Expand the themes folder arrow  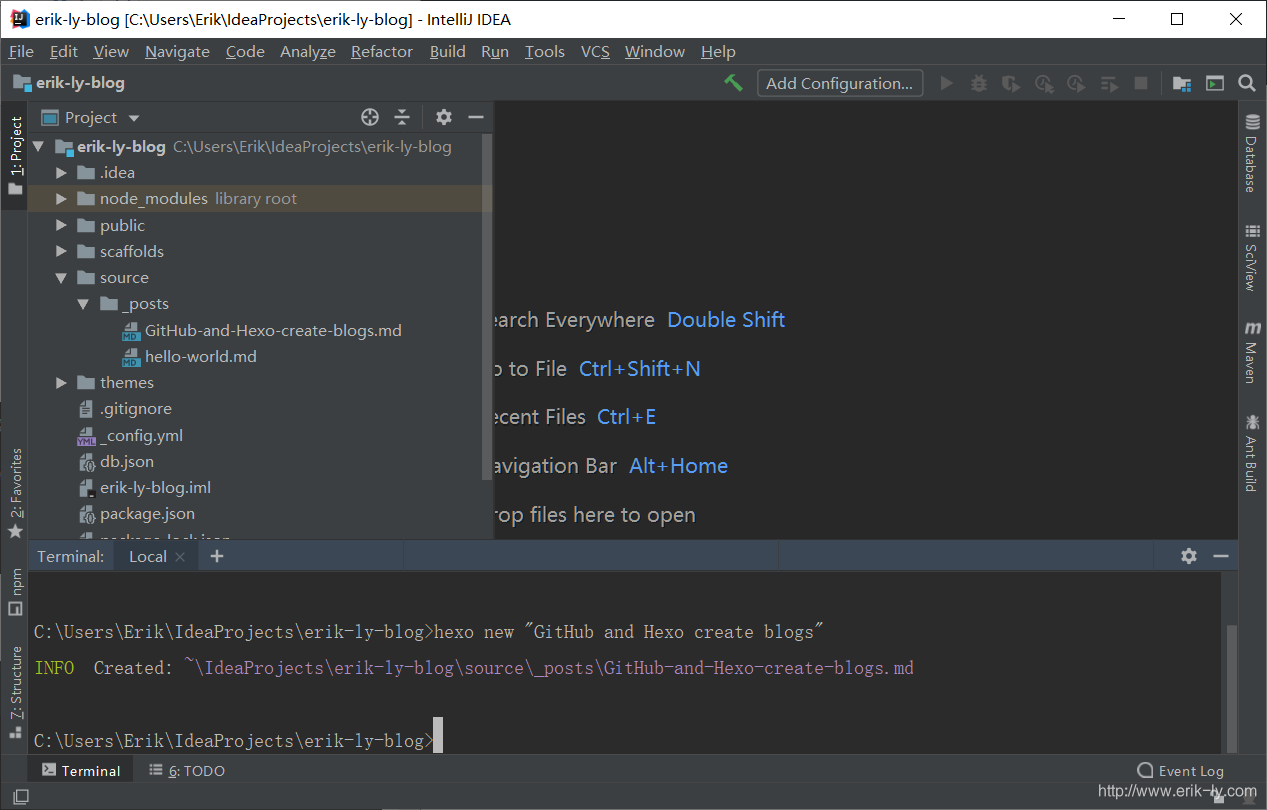click(62, 383)
